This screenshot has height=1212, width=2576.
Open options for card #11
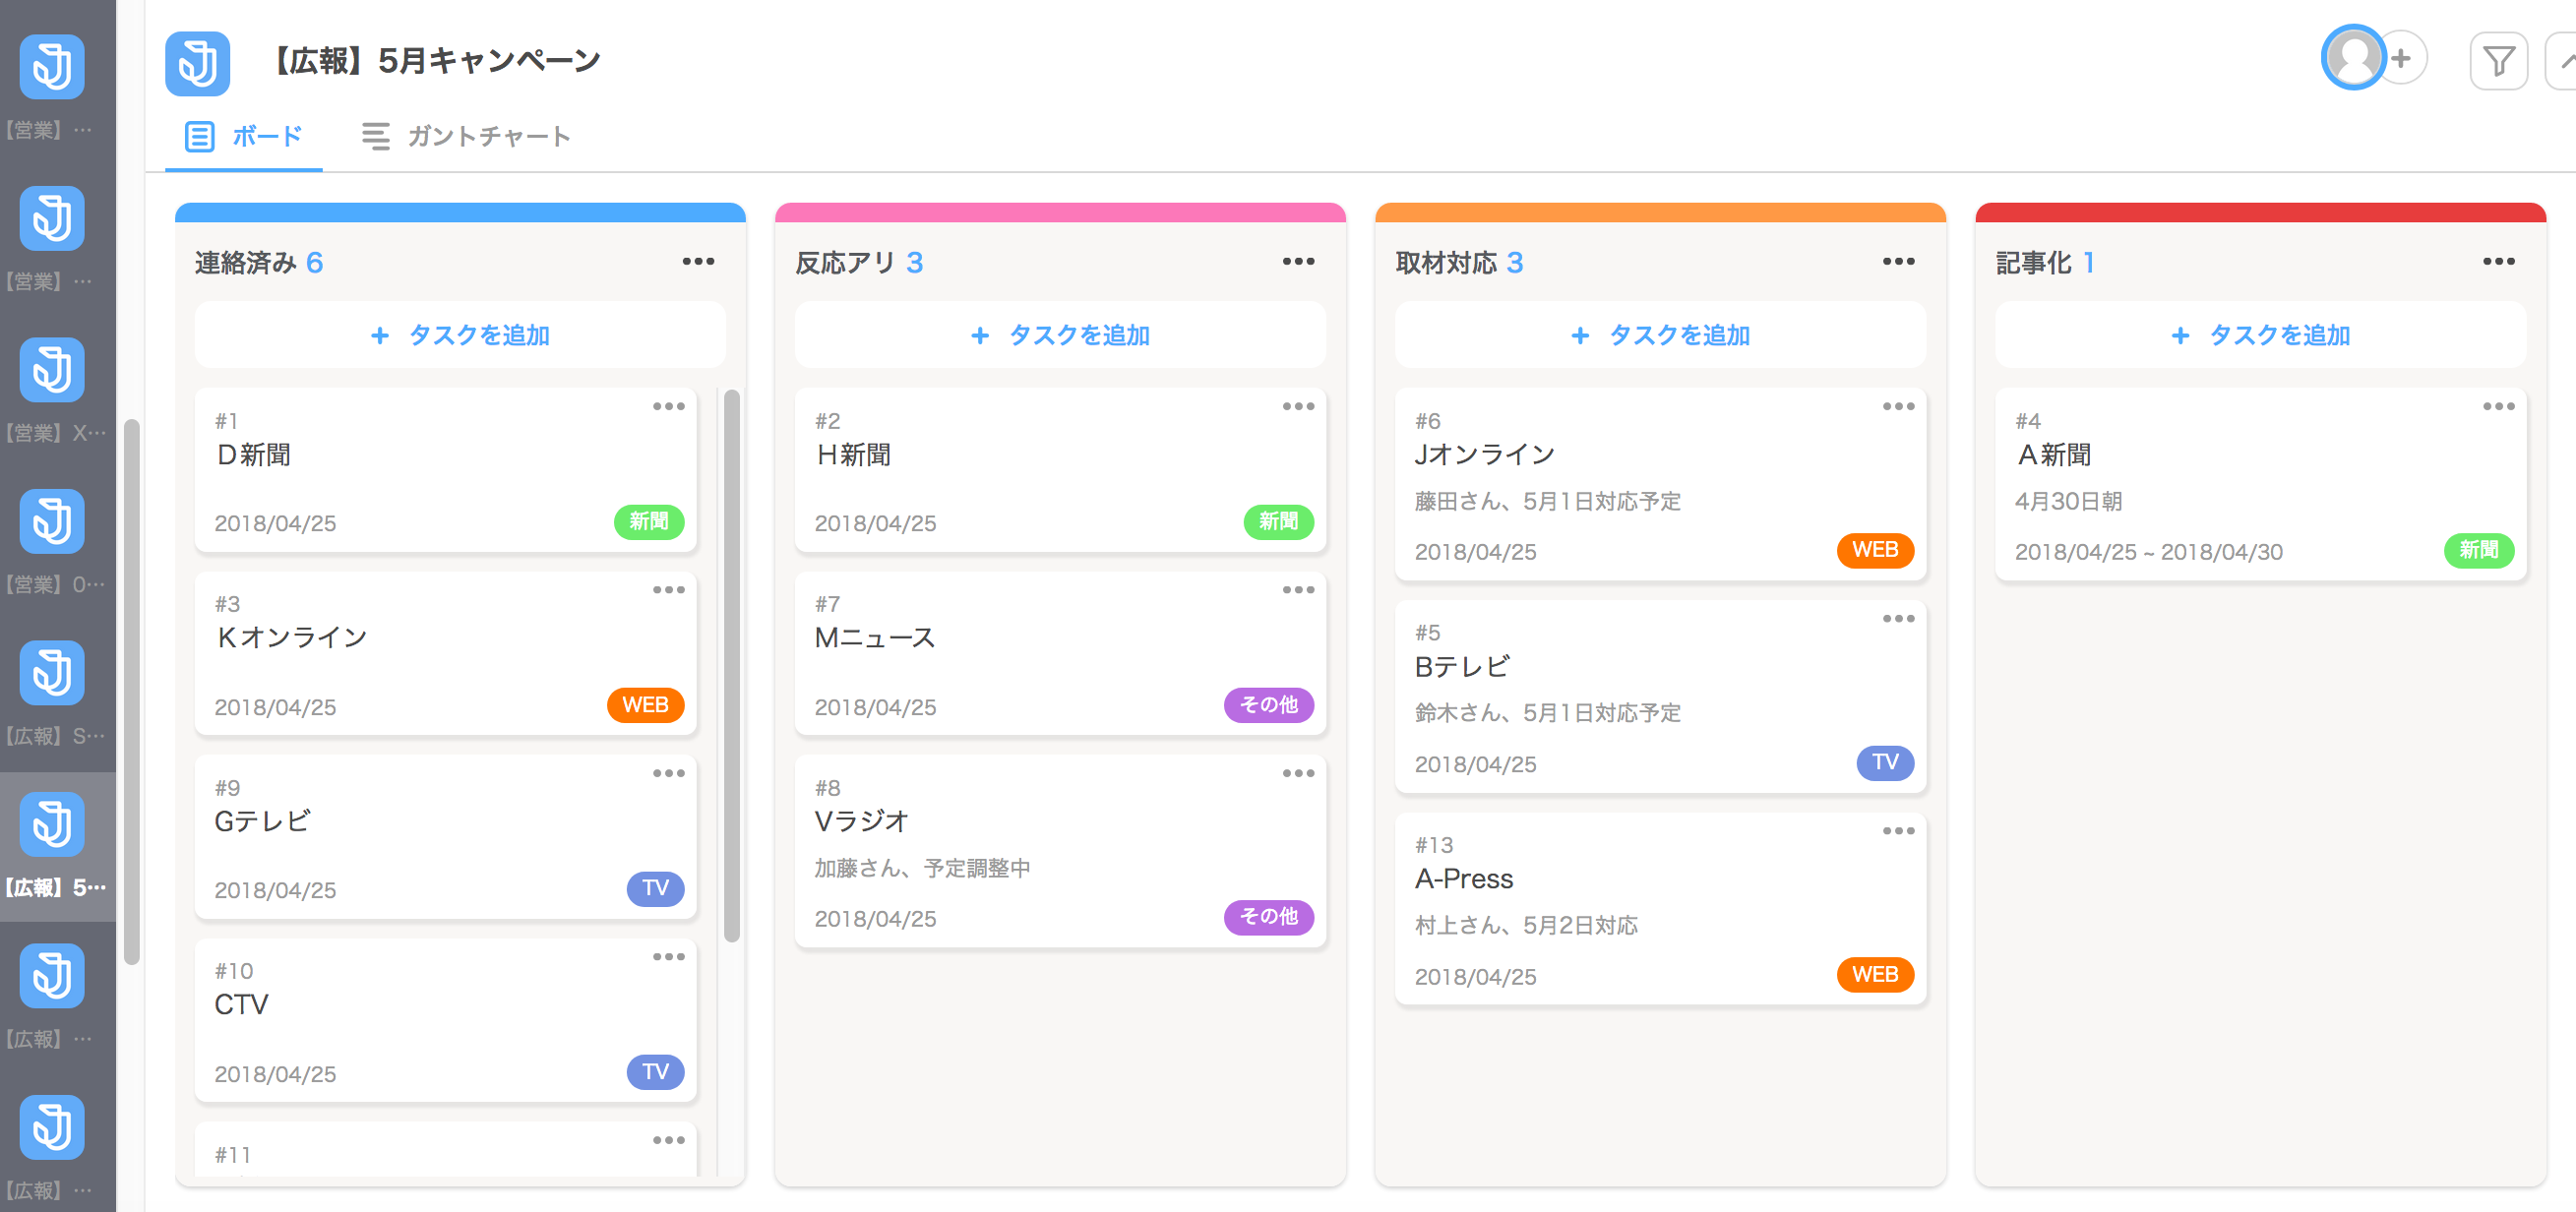(668, 1140)
